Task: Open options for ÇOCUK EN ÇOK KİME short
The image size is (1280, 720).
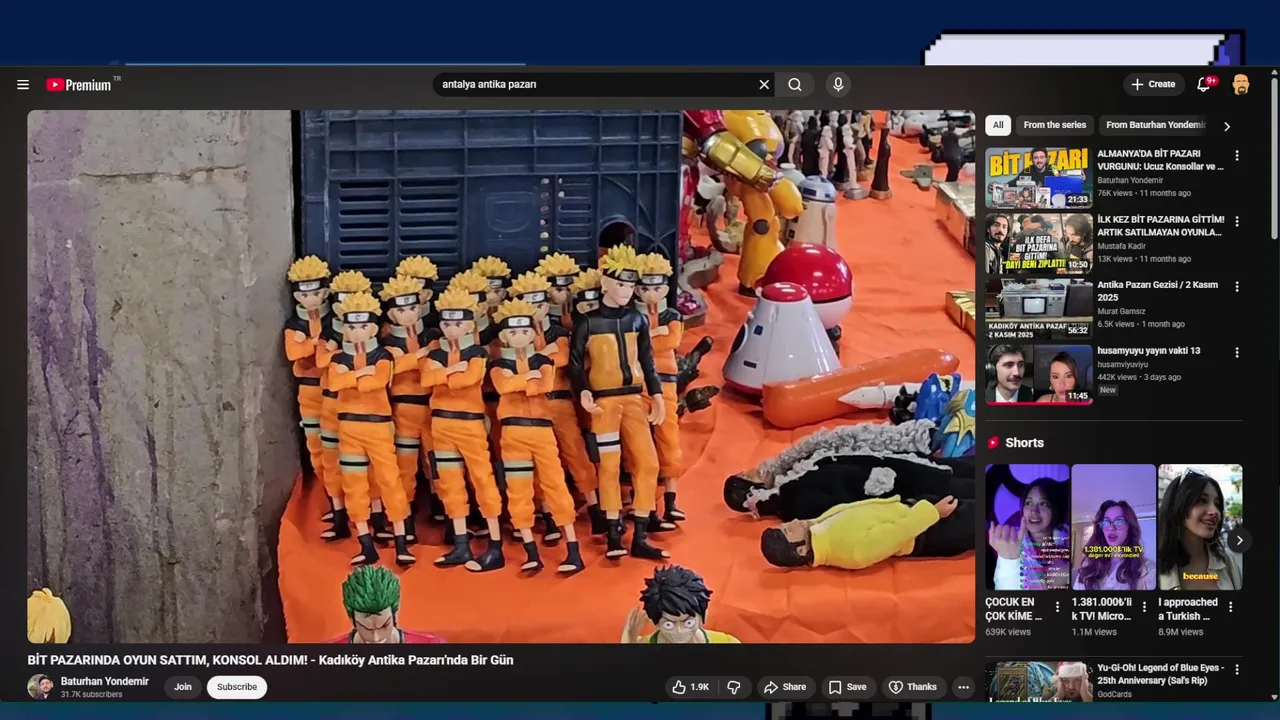Action: [1057, 607]
